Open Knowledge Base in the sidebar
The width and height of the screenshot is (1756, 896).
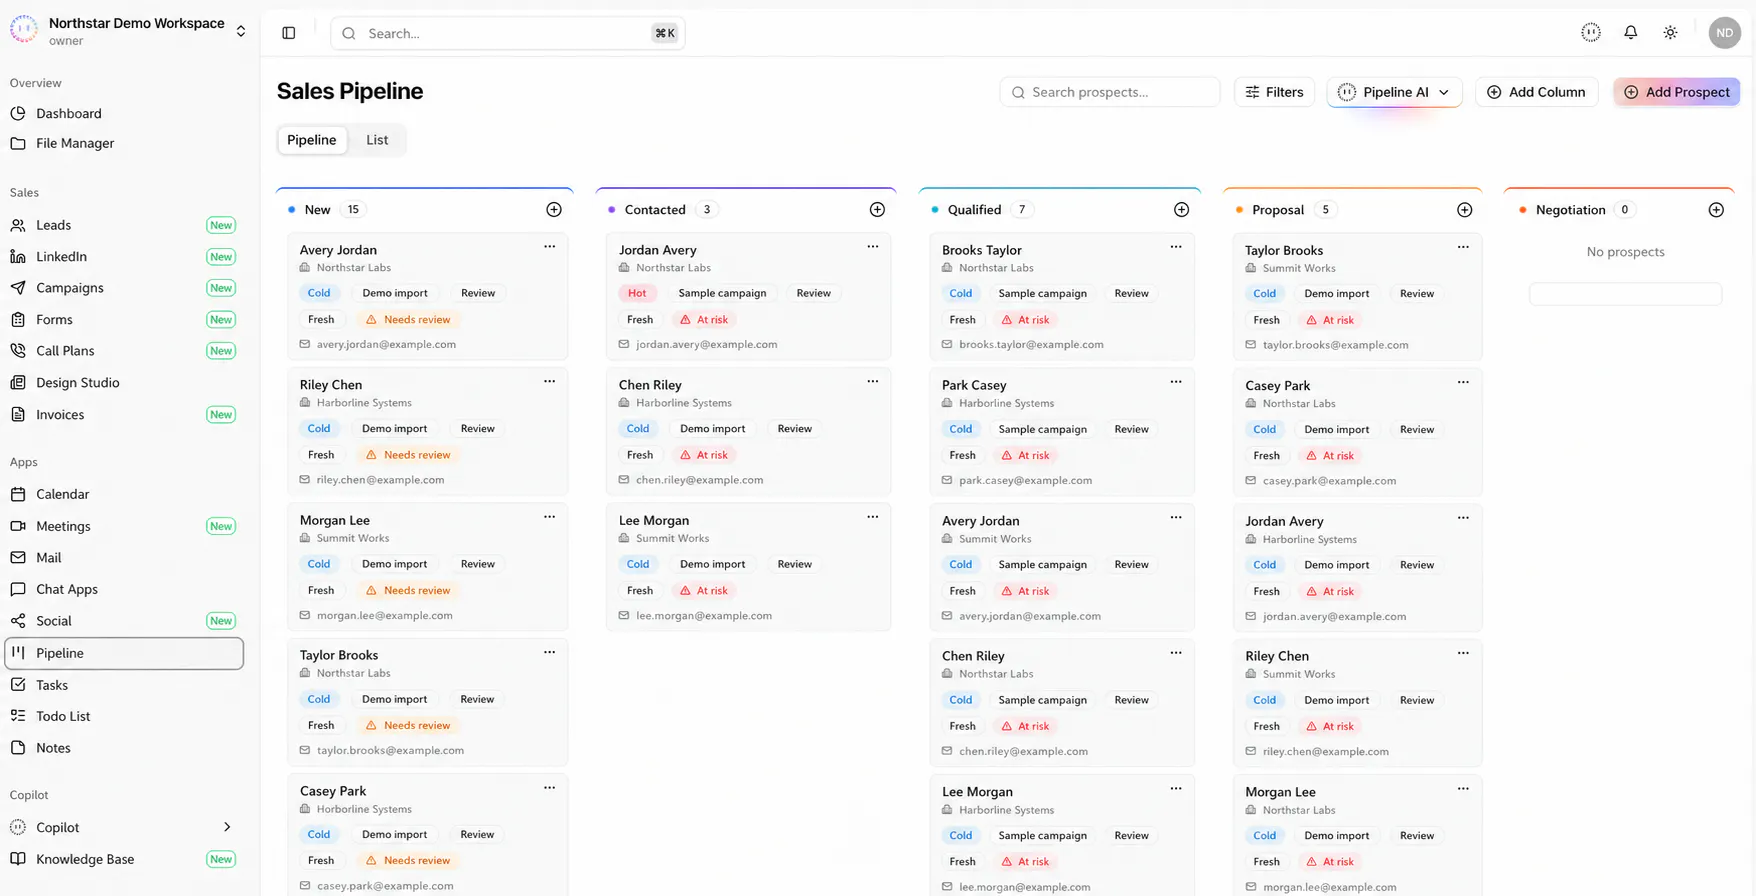coord(124,859)
